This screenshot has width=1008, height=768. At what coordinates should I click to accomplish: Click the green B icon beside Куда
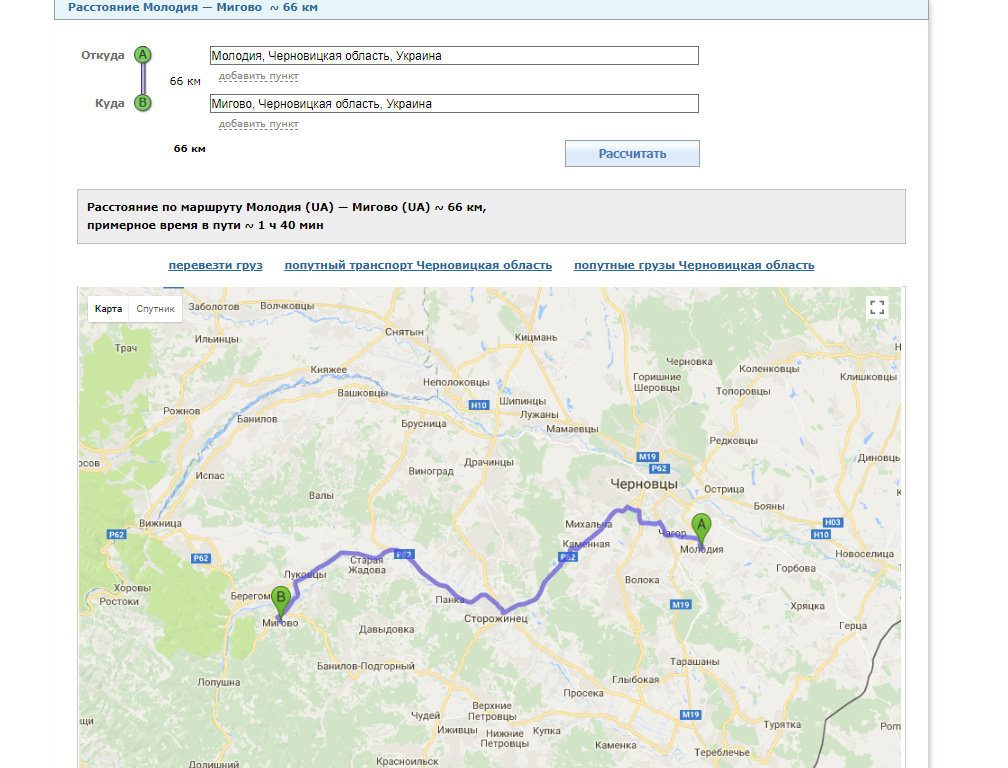click(x=143, y=103)
